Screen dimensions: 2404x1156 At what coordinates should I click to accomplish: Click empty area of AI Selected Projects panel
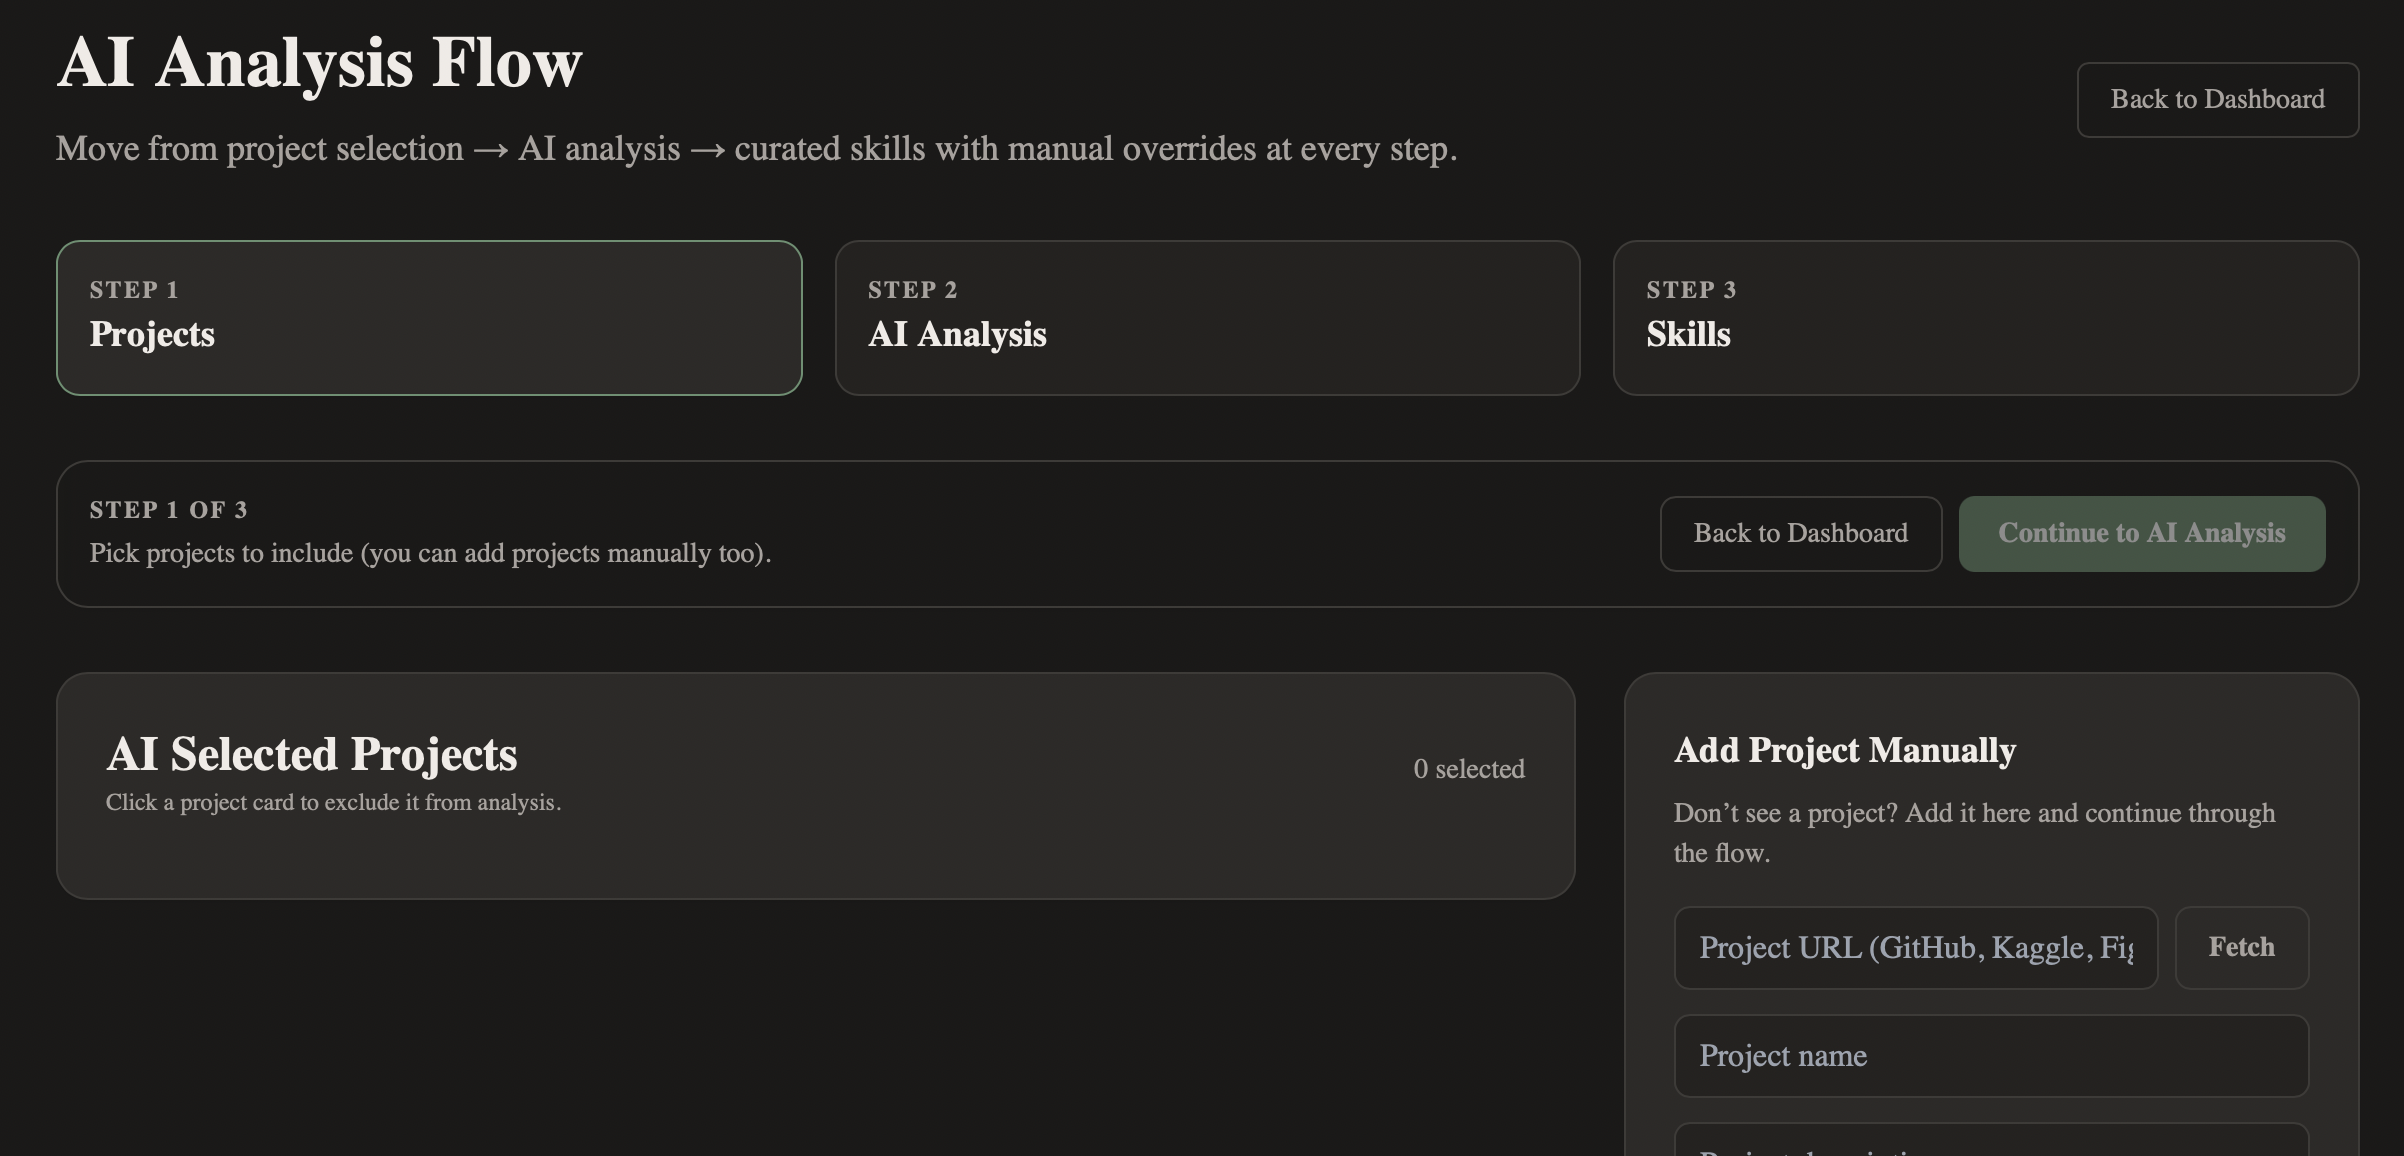[x=950, y=850]
